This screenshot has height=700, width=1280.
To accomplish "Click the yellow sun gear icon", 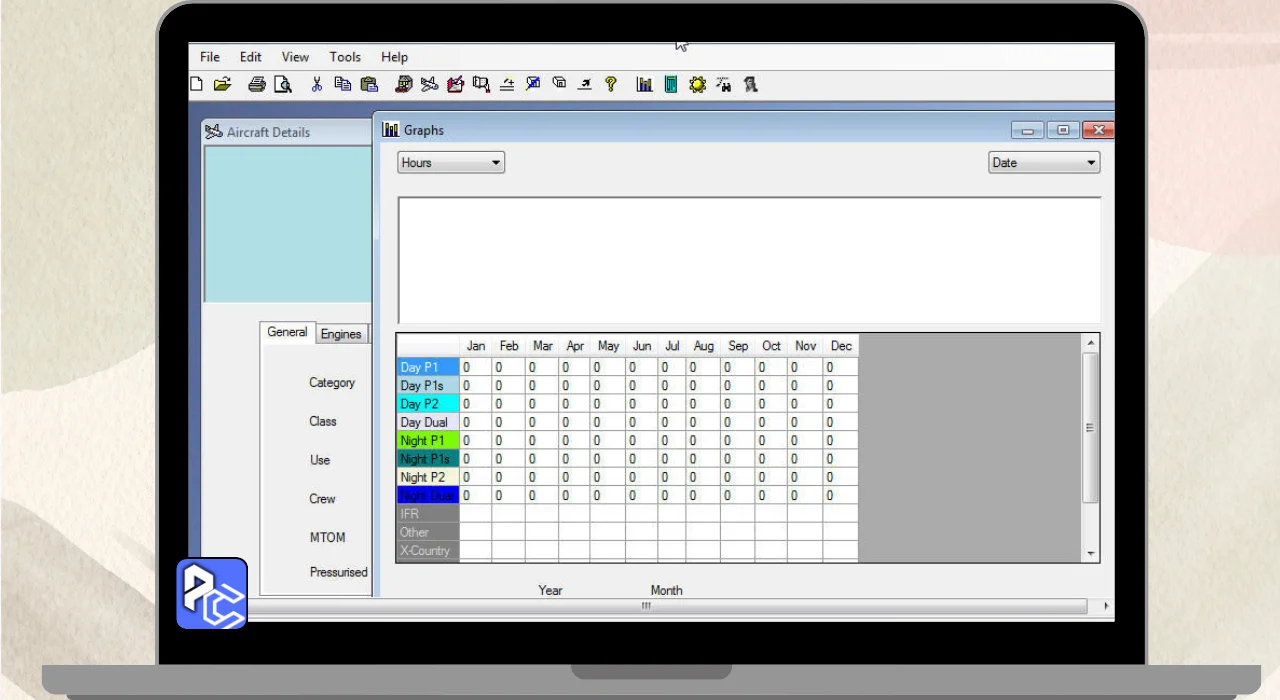I will 697,85.
